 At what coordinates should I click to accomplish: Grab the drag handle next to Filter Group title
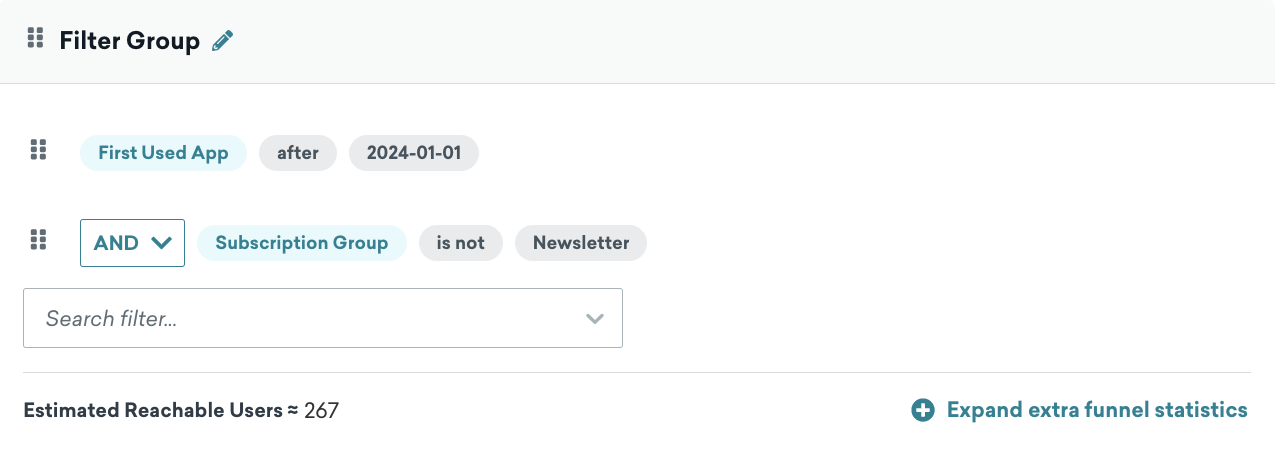pos(35,39)
